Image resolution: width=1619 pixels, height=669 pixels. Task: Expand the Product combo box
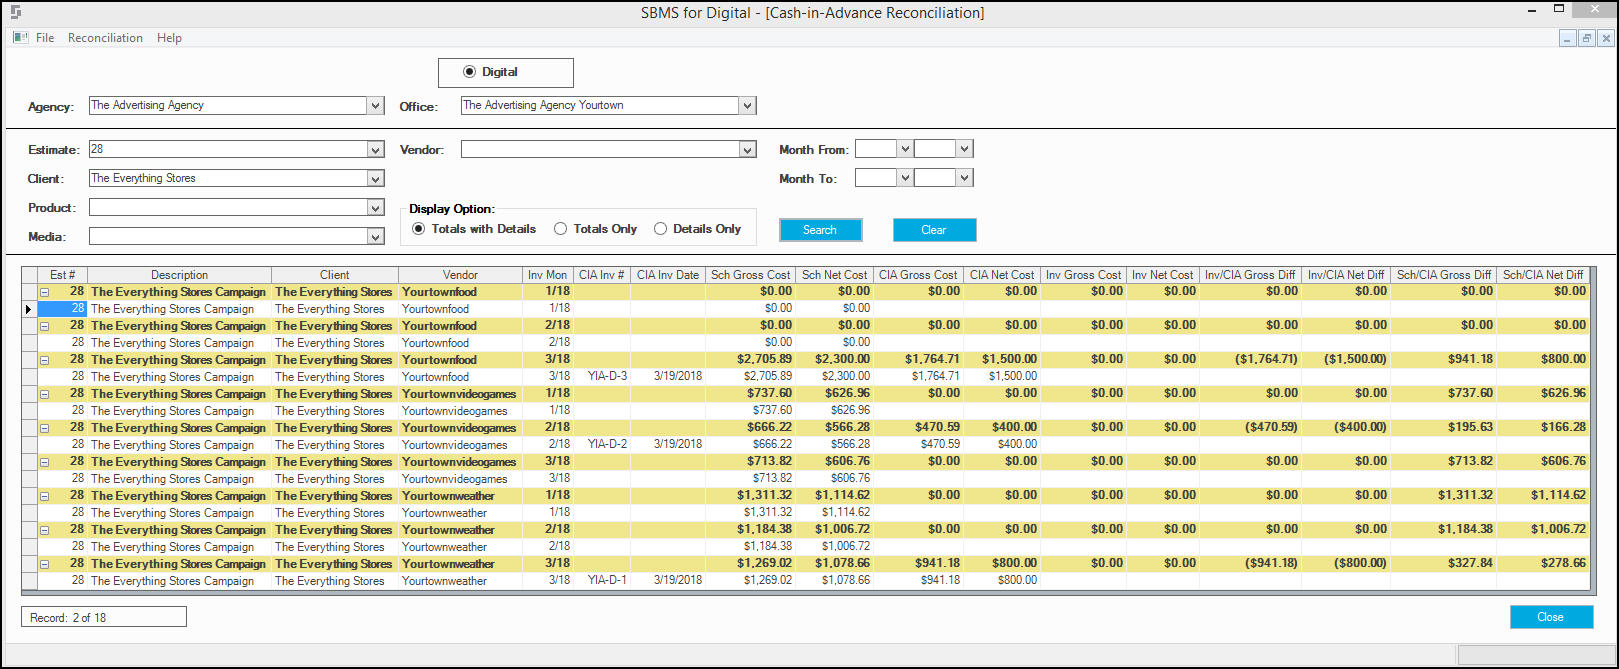376,208
